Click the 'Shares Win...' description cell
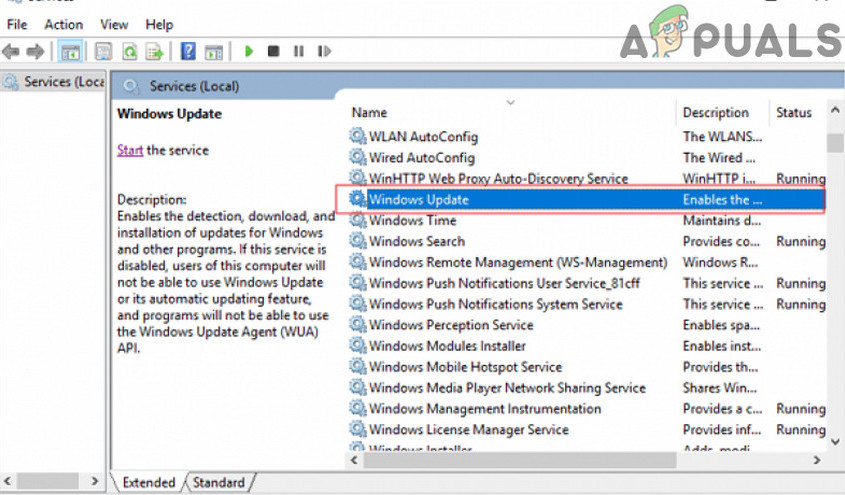Viewport: 845px width, 495px height. [719, 388]
